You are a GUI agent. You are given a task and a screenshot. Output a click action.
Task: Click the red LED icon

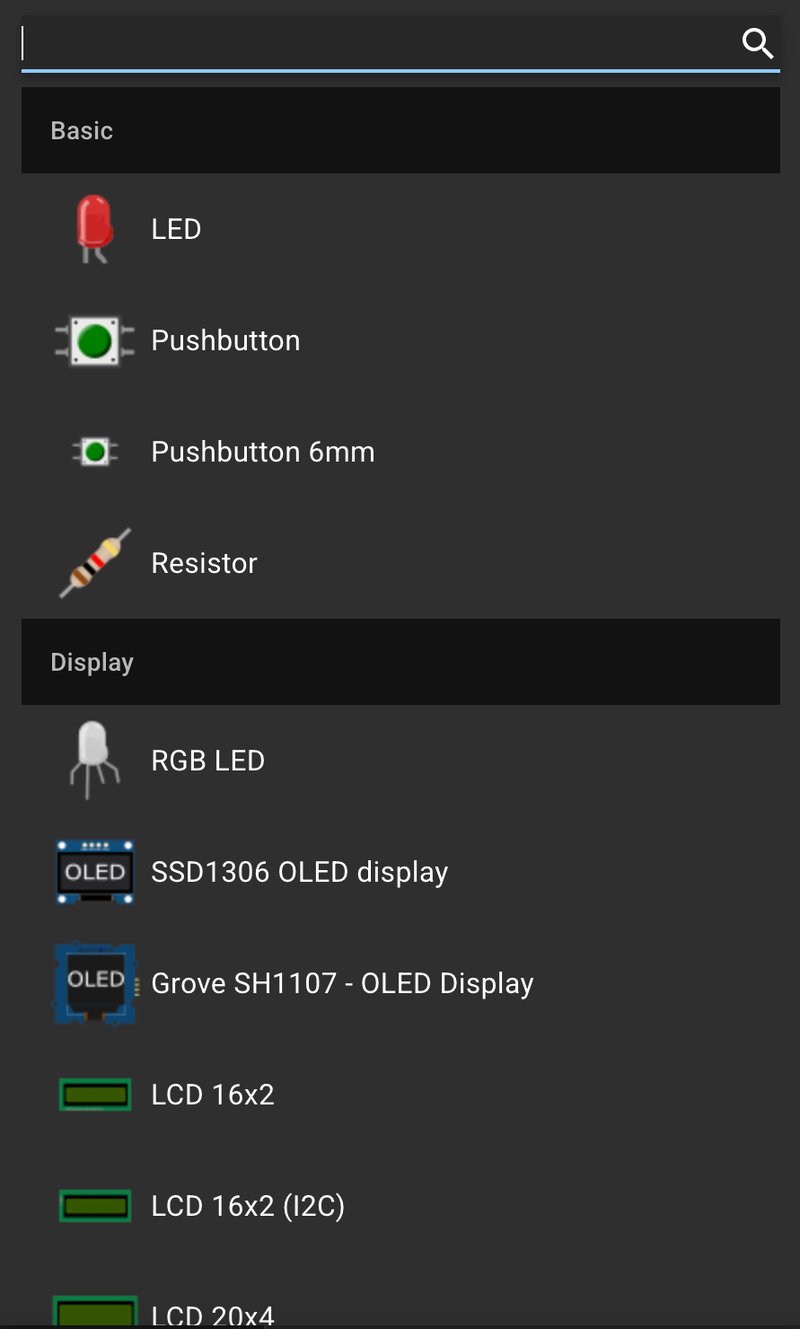[x=95, y=228]
